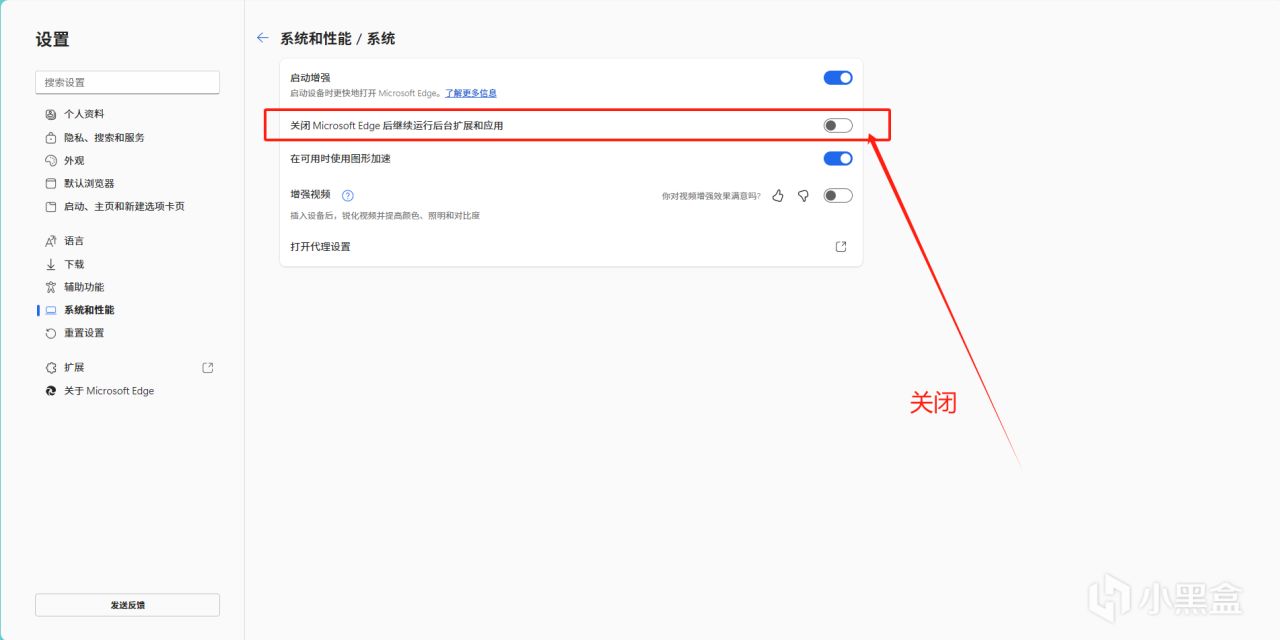
Task: Click the 搜索设置 search field
Action: tap(128, 82)
